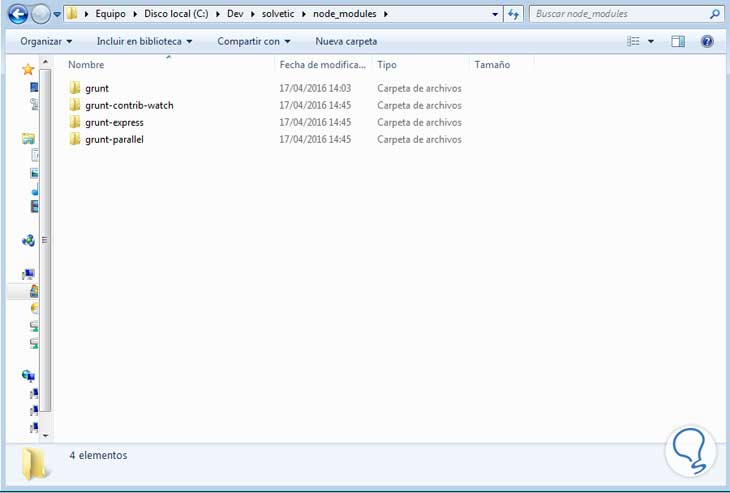Click the sidebar scrollbar down arrow

[x=45, y=435]
